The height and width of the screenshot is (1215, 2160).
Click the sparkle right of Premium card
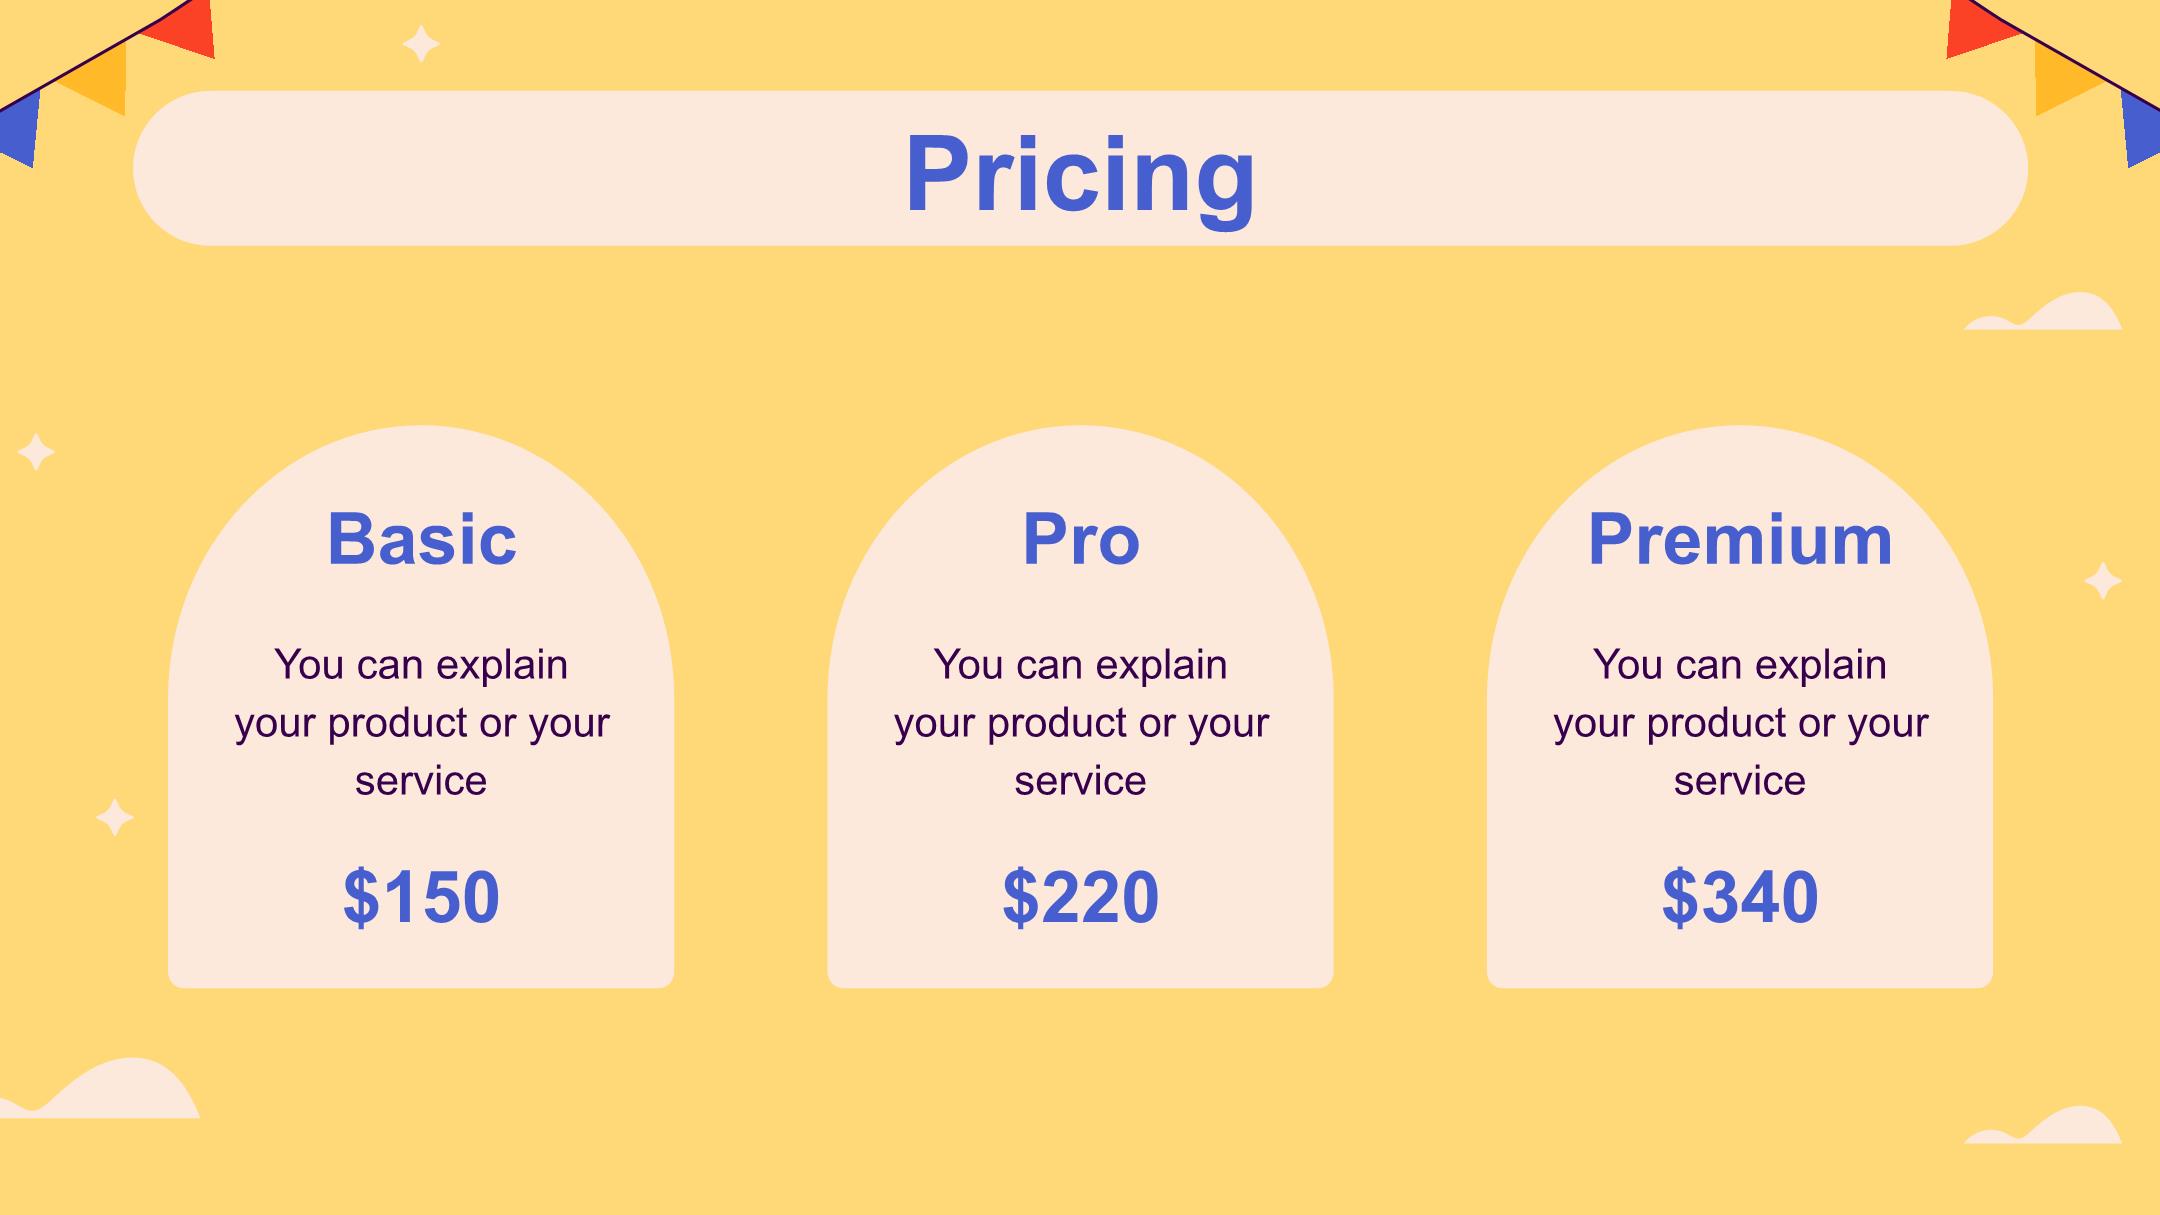tap(2103, 580)
